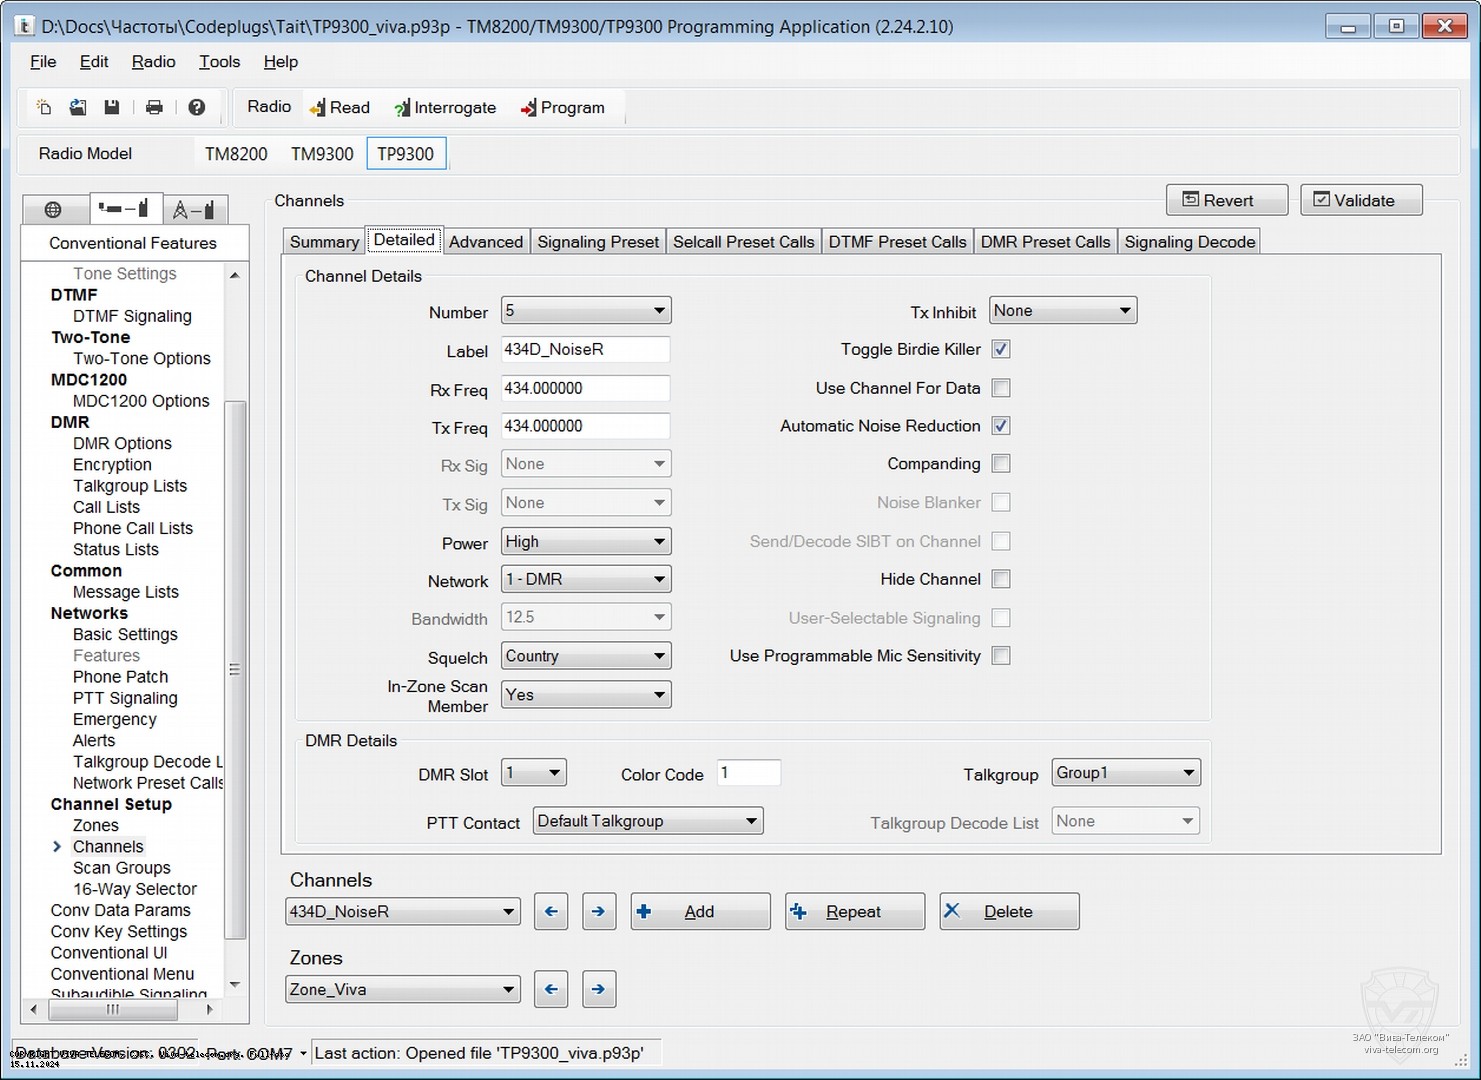Switch to the trunked tower features tab

pyautogui.click(x=195, y=209)
